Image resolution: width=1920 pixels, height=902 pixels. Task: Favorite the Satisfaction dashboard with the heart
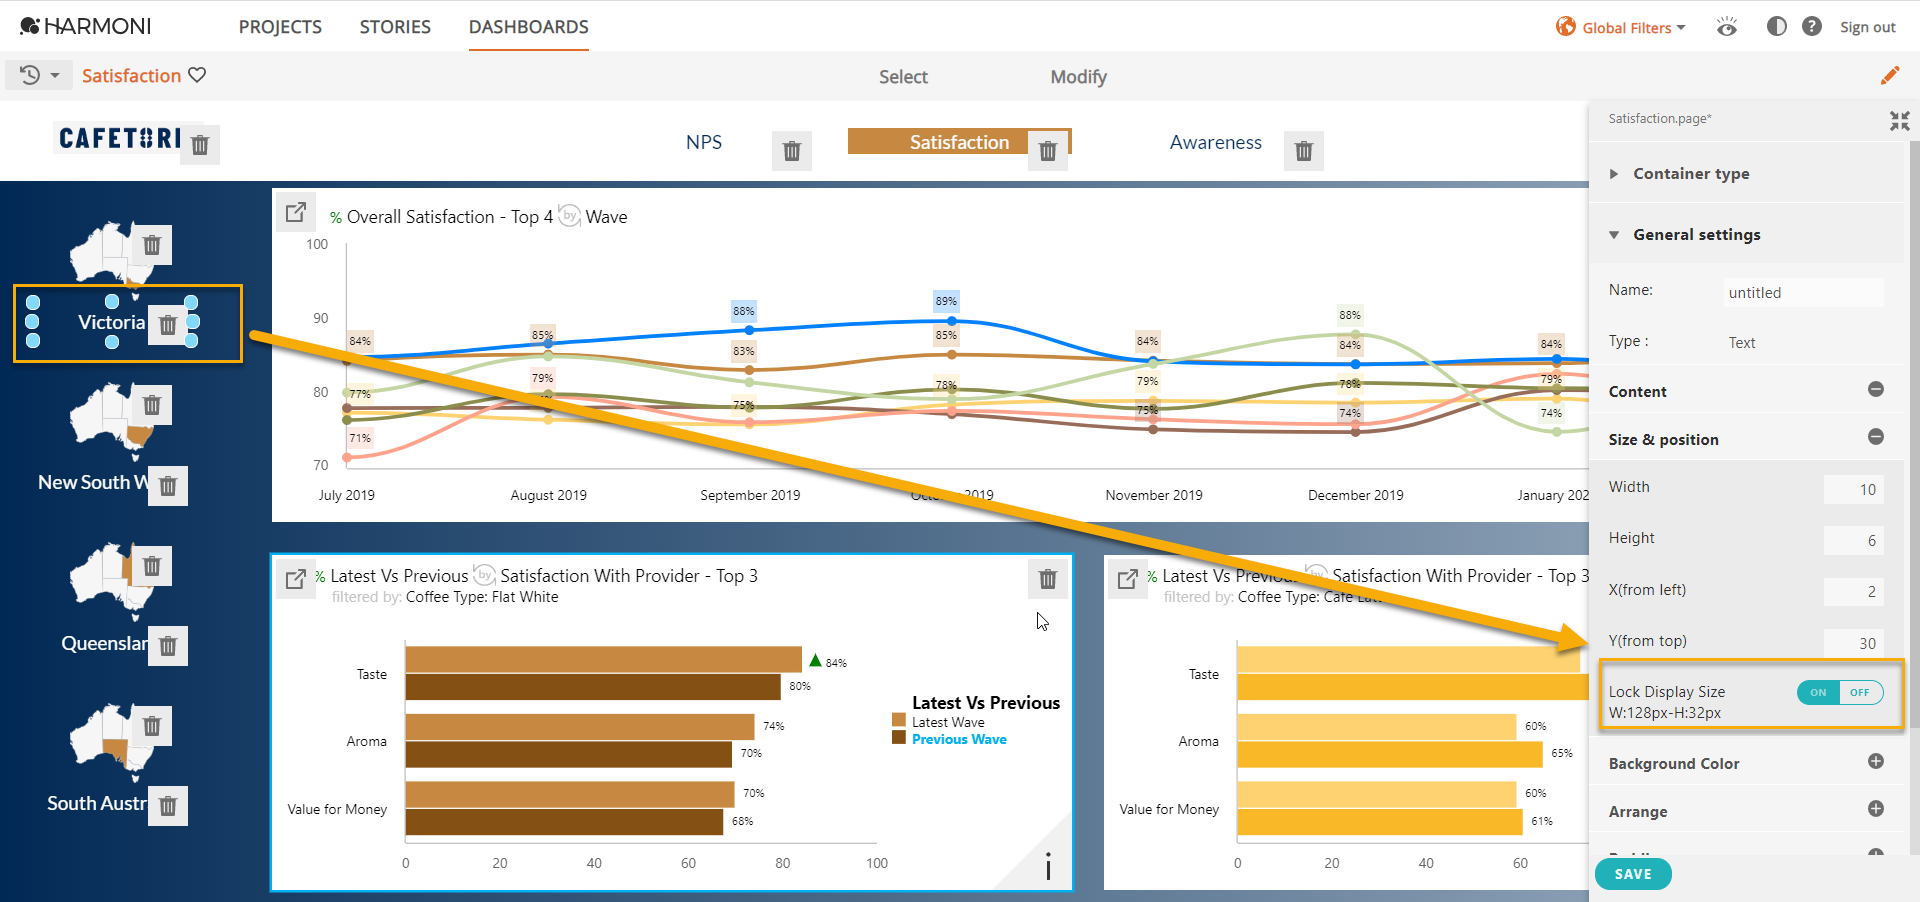click(197, 75)
